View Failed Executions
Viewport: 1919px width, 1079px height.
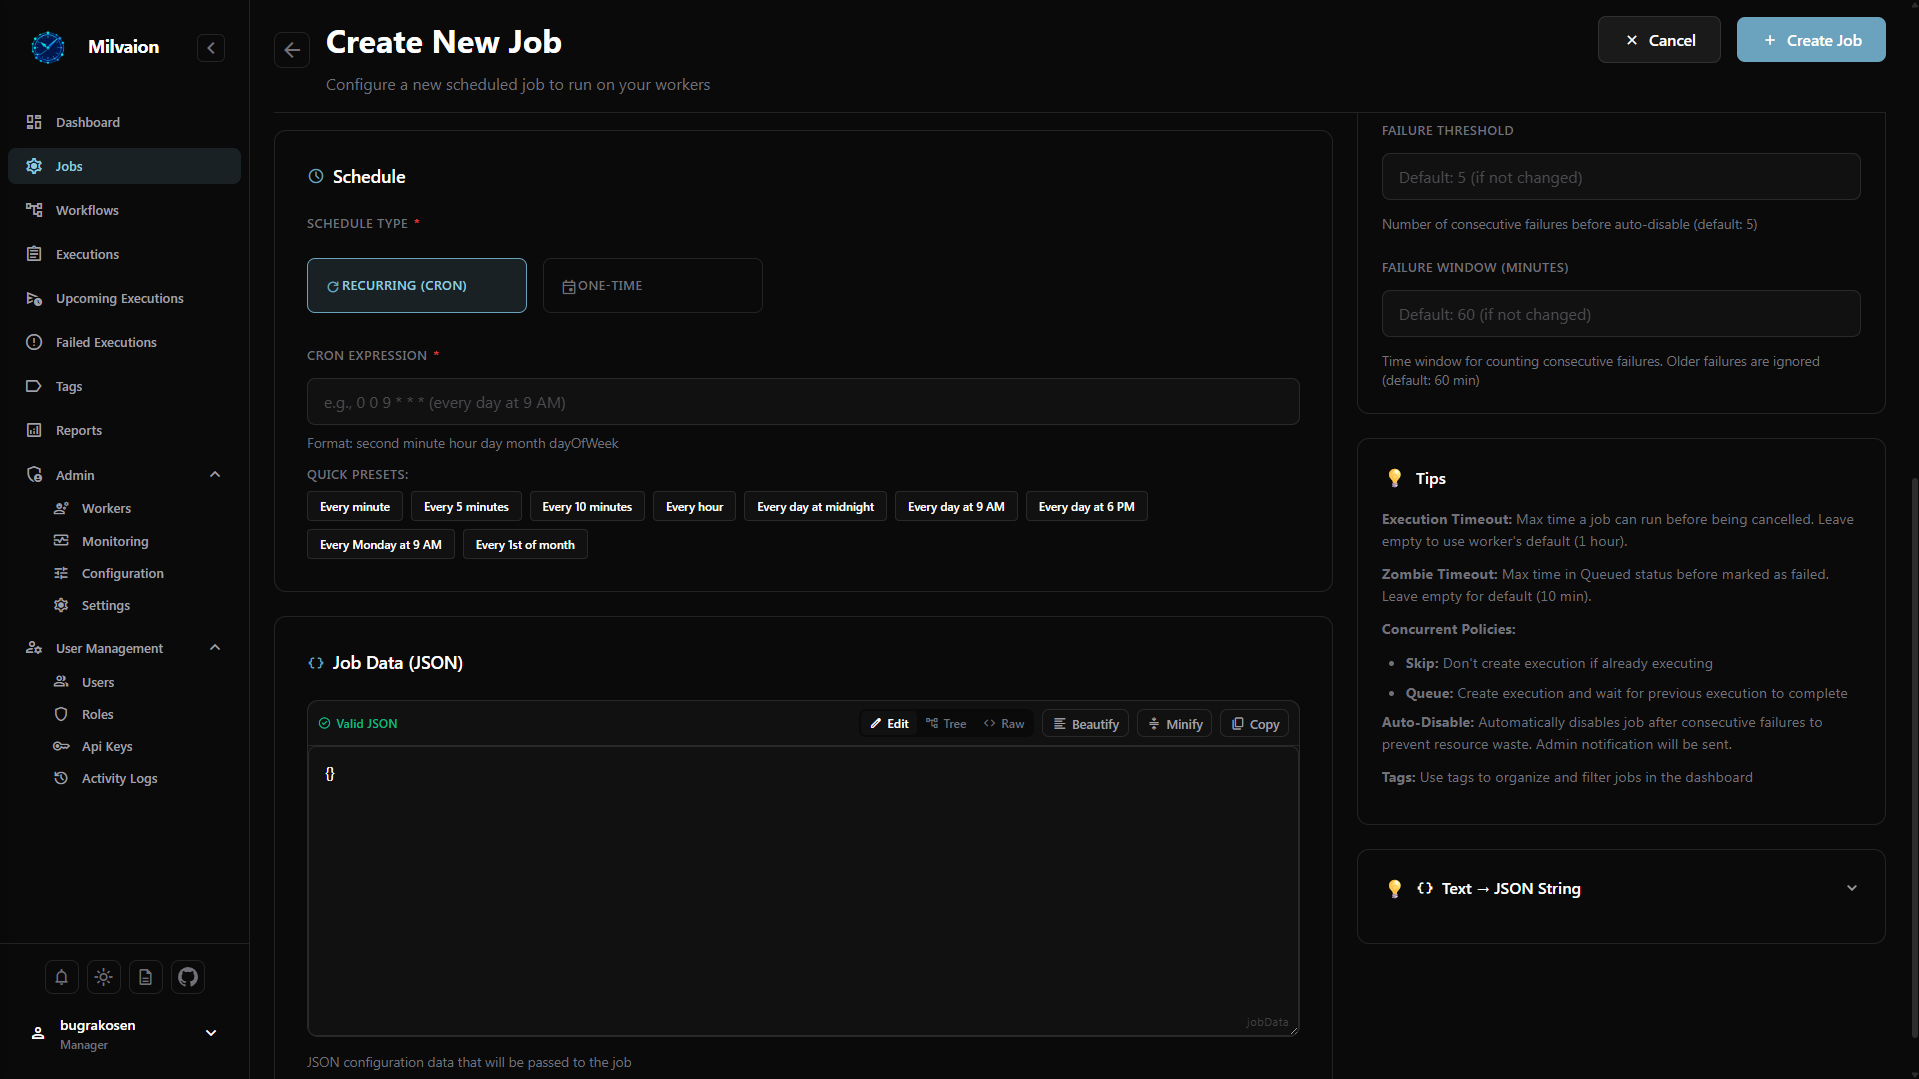pos(124,342)
